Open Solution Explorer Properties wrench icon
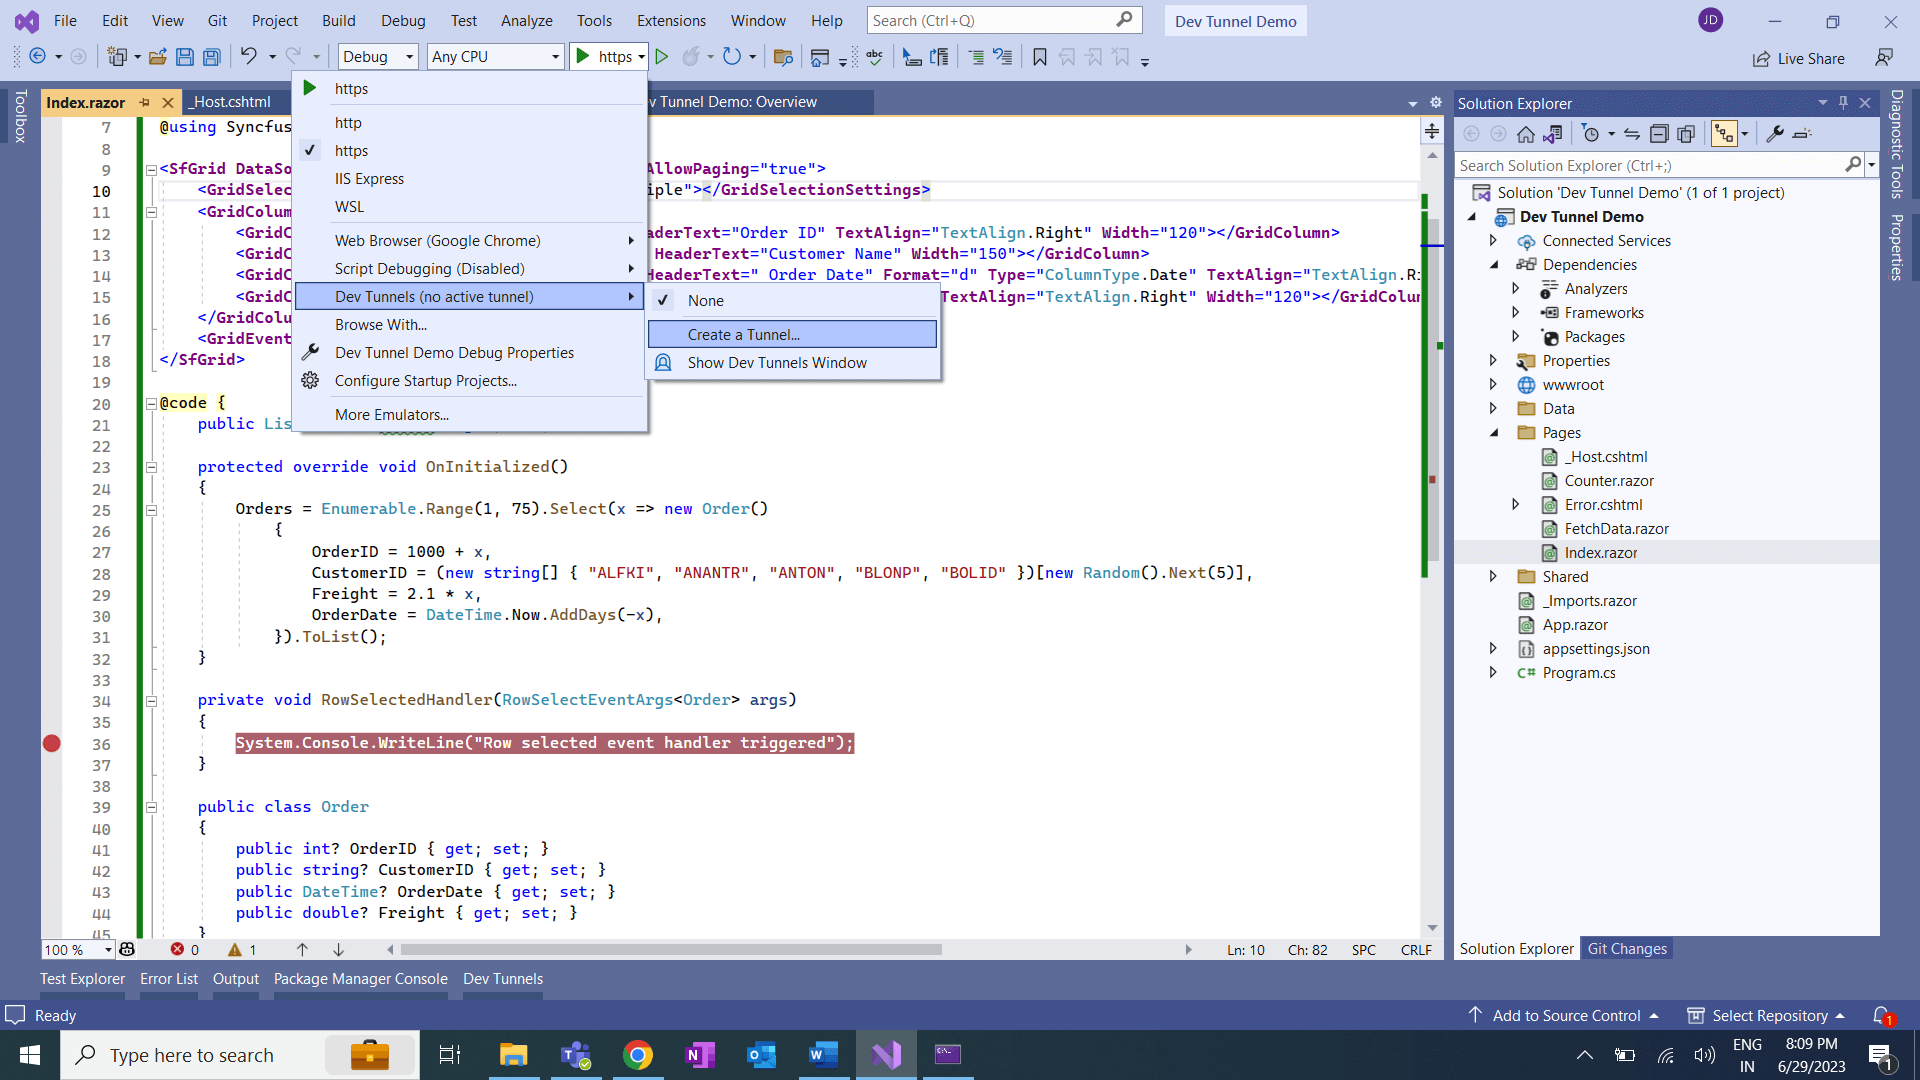The width and height of the screenshot is (1920, 1080). (x=1775, y=134)
